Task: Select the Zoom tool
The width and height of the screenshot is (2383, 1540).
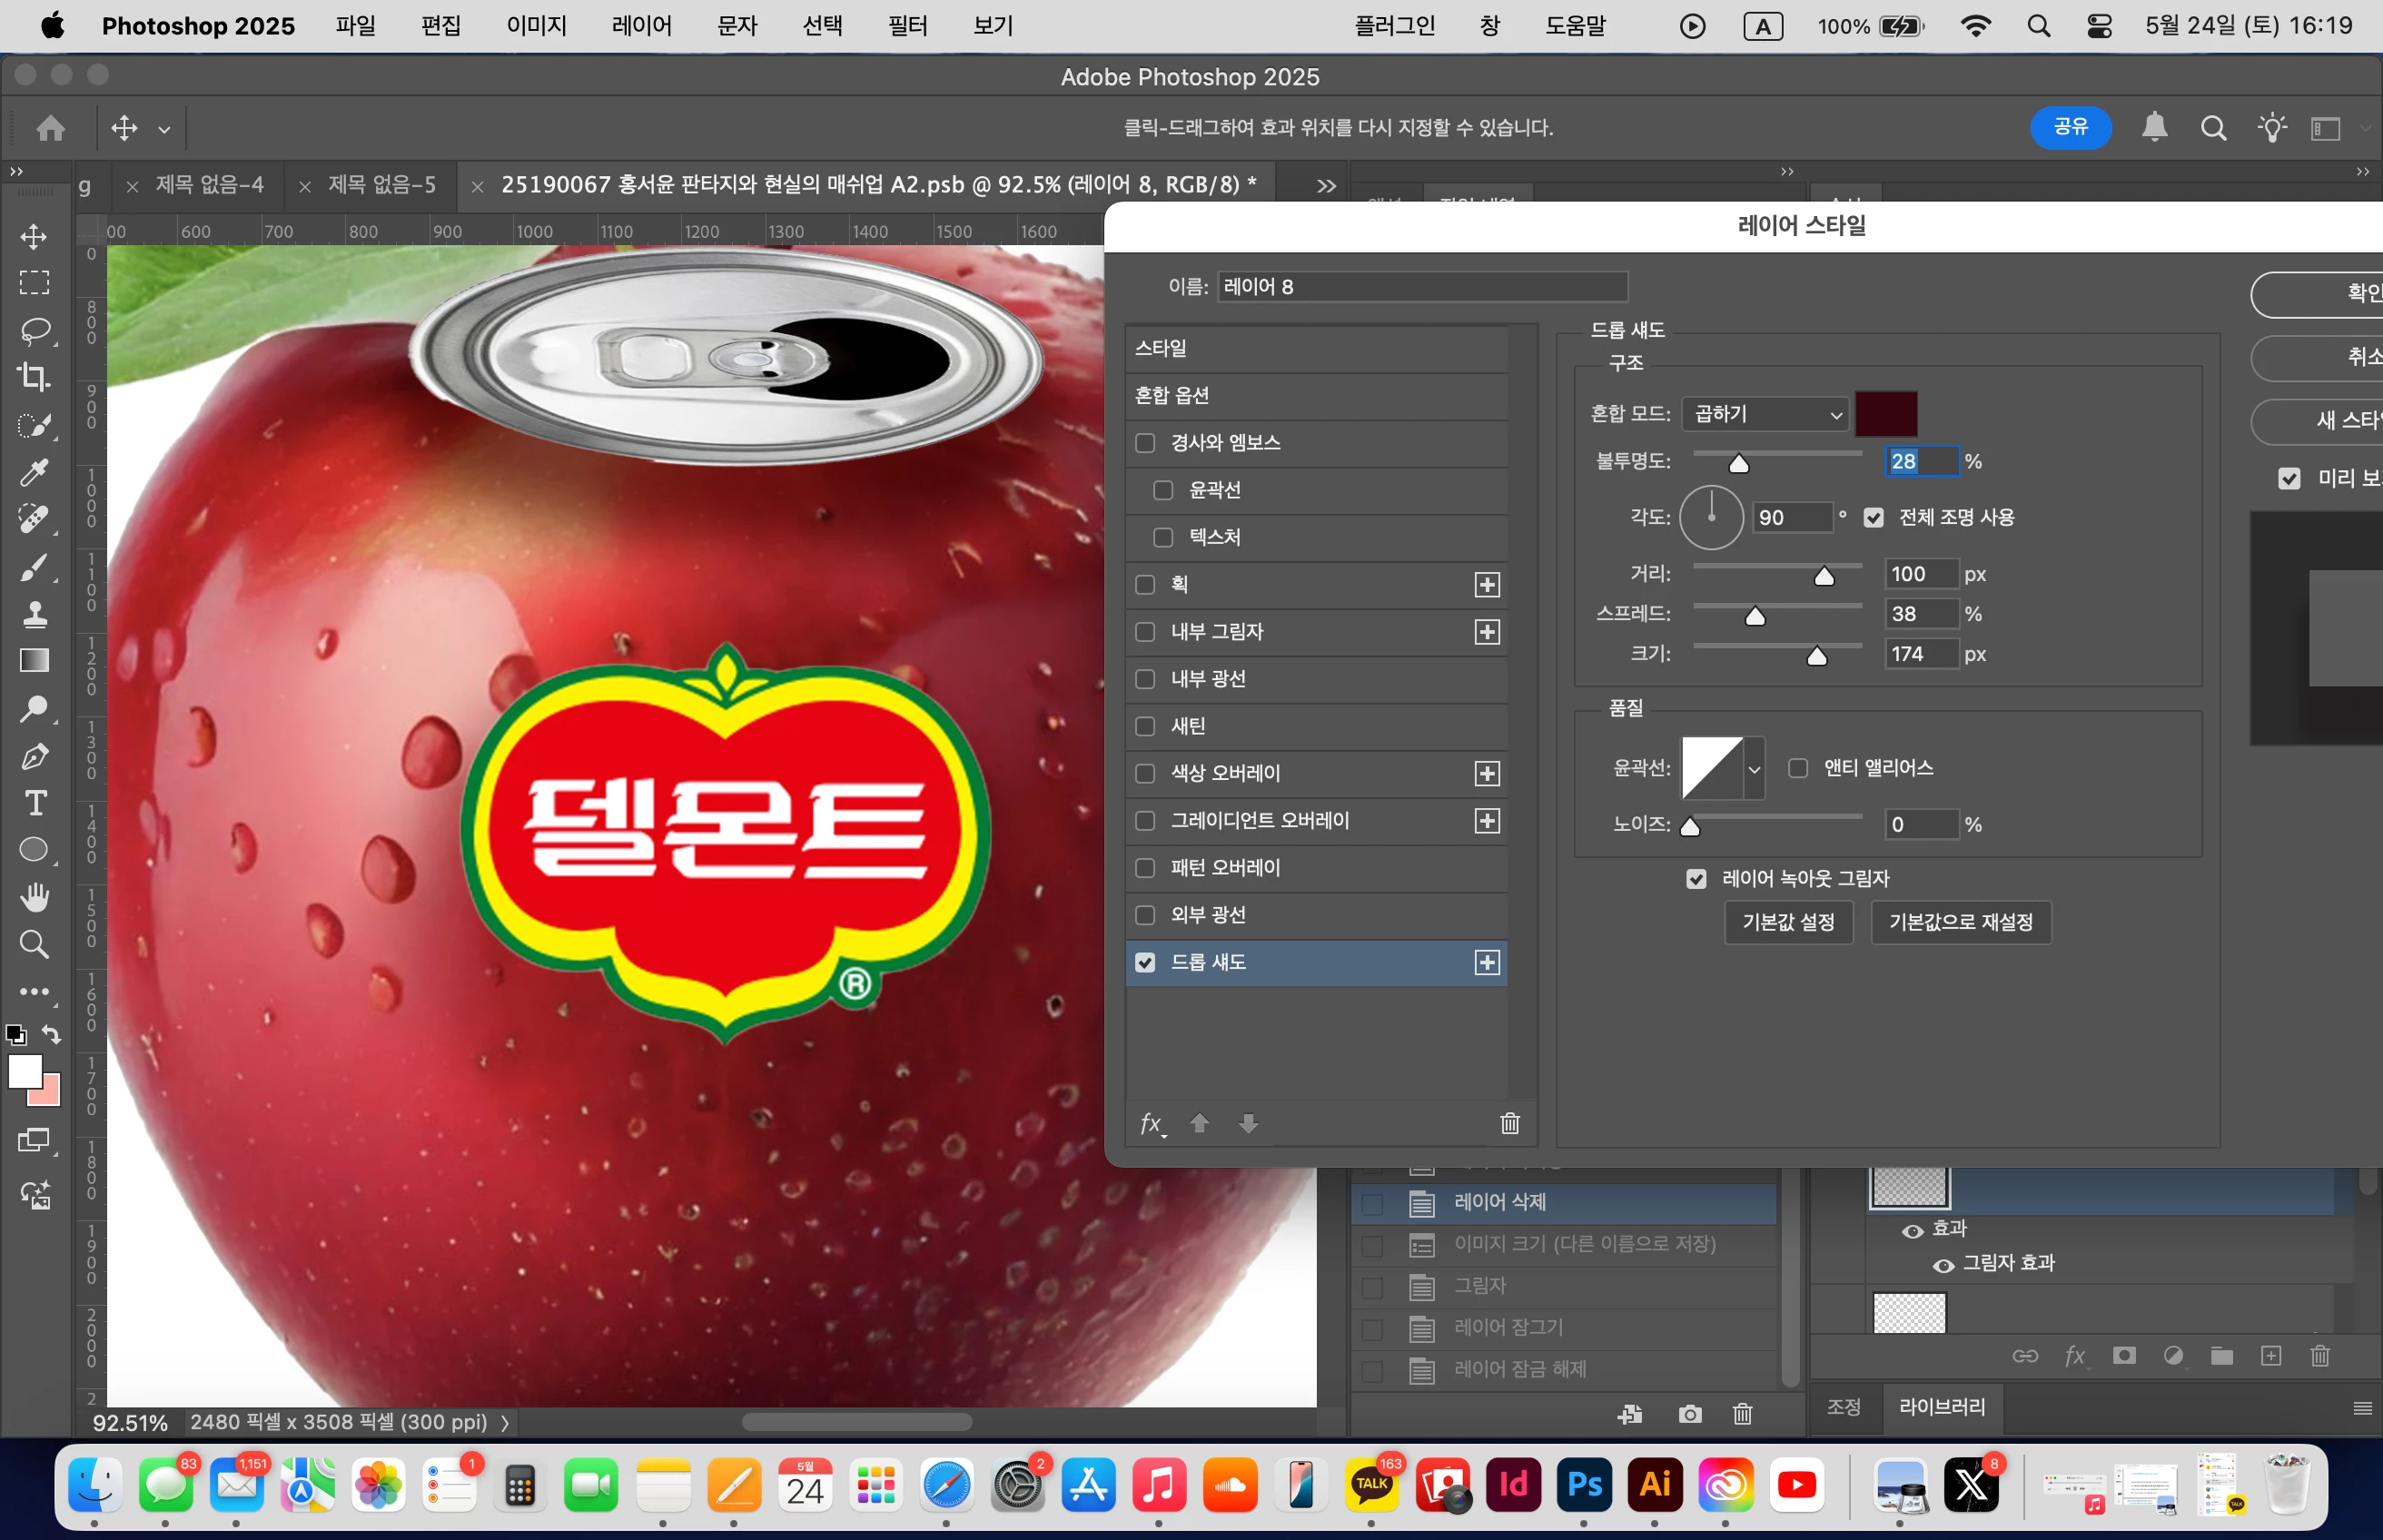Action: point(35,944)
